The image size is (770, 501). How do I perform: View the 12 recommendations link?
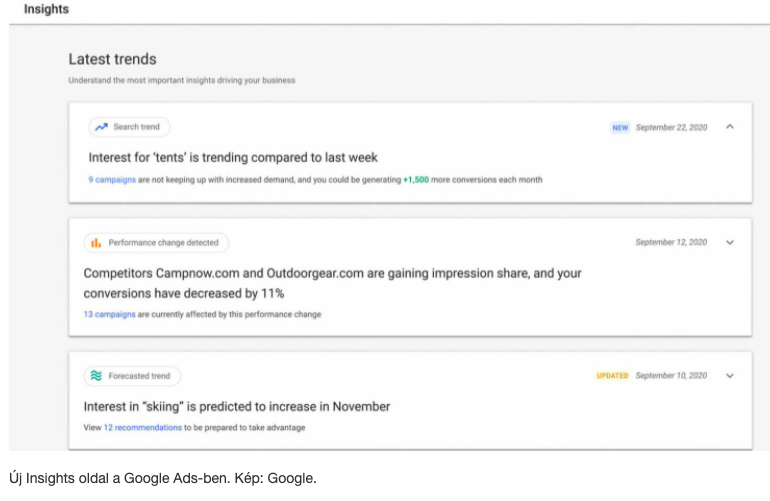click(x=142, y=427)
